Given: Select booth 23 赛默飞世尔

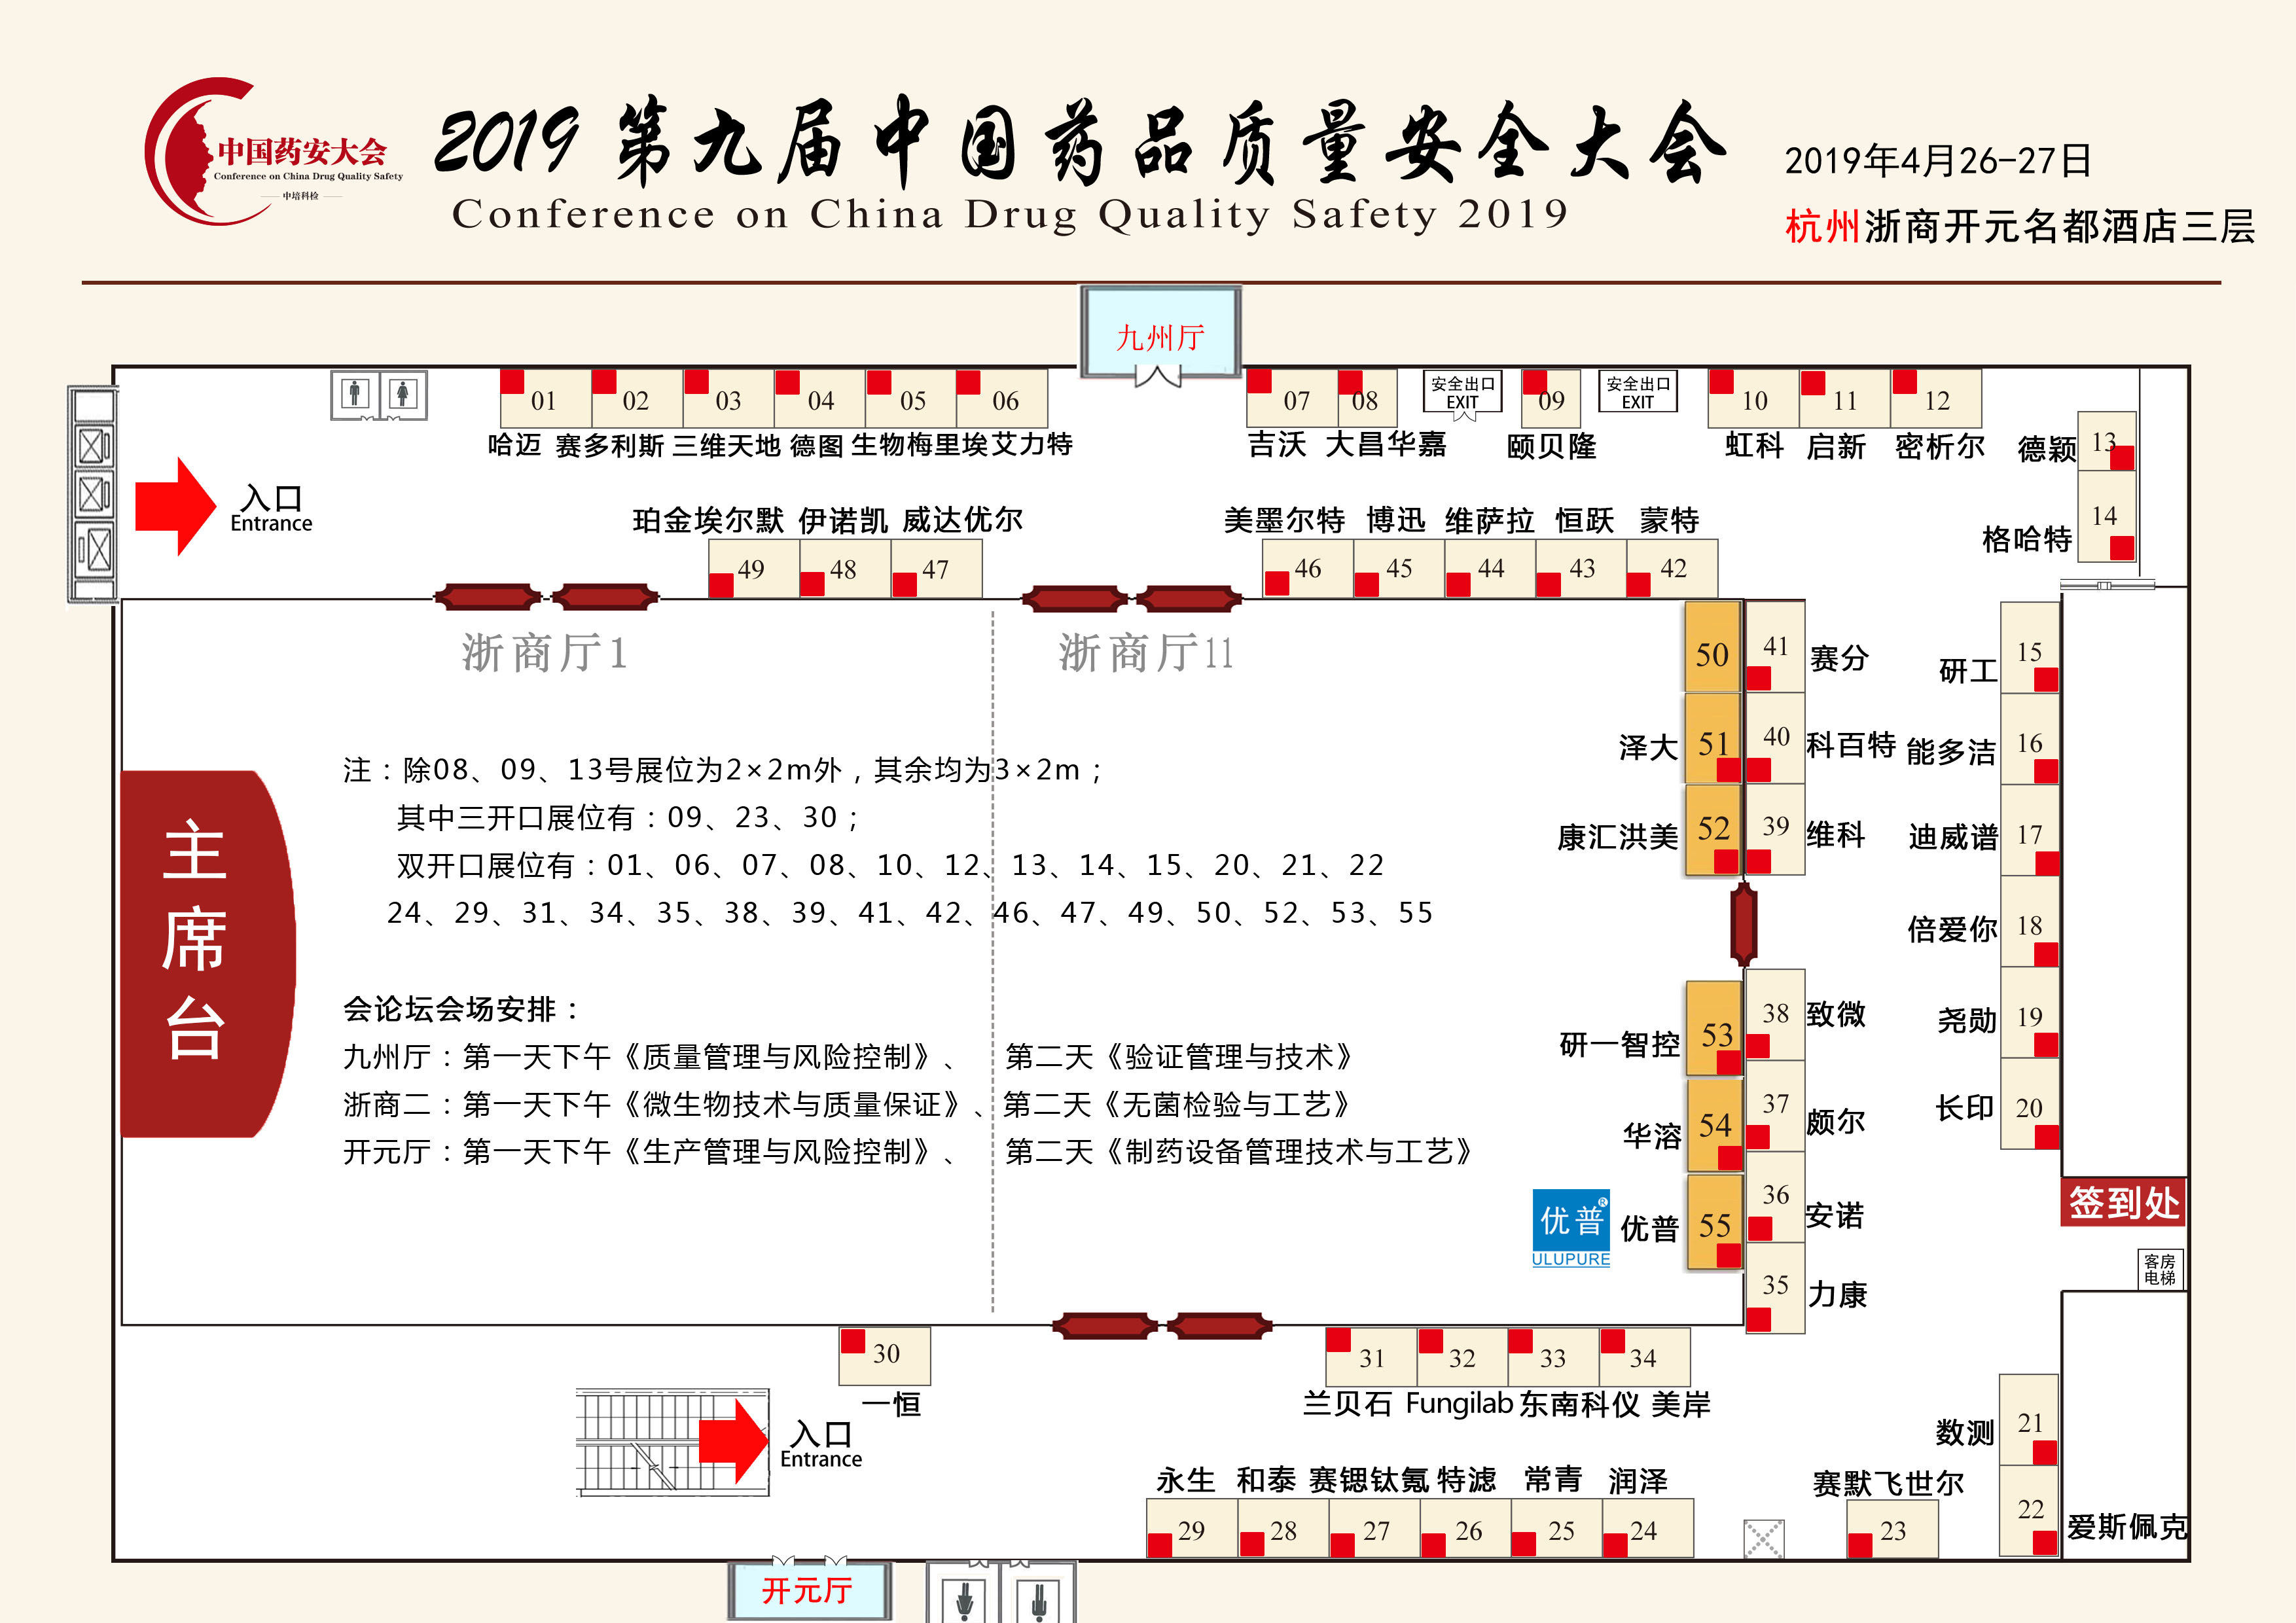Looking at the screenshot, I should [1892, 1529].
